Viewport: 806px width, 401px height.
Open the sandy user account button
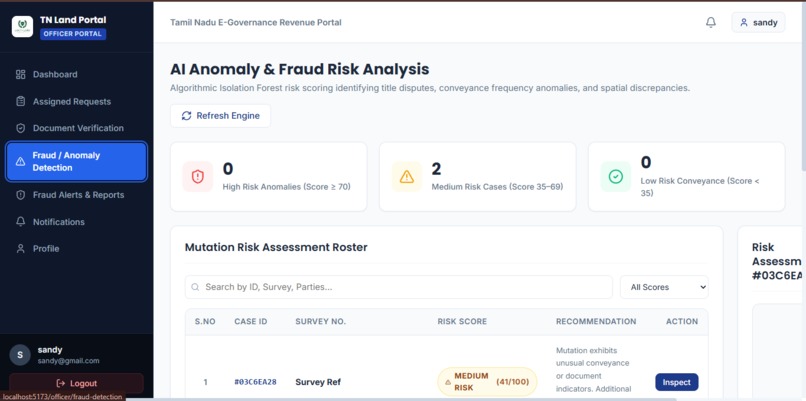758,23
